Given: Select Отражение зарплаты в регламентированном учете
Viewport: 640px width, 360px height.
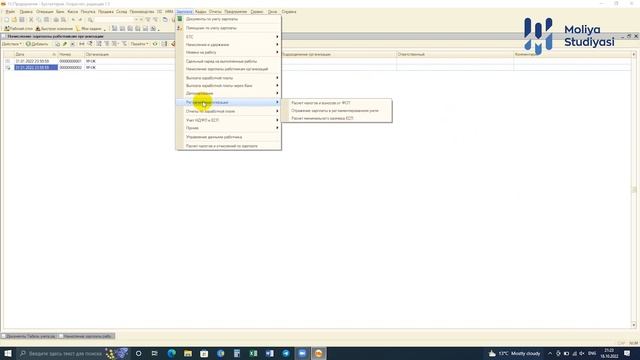Looking at the screenshot, I should point(337,111).
